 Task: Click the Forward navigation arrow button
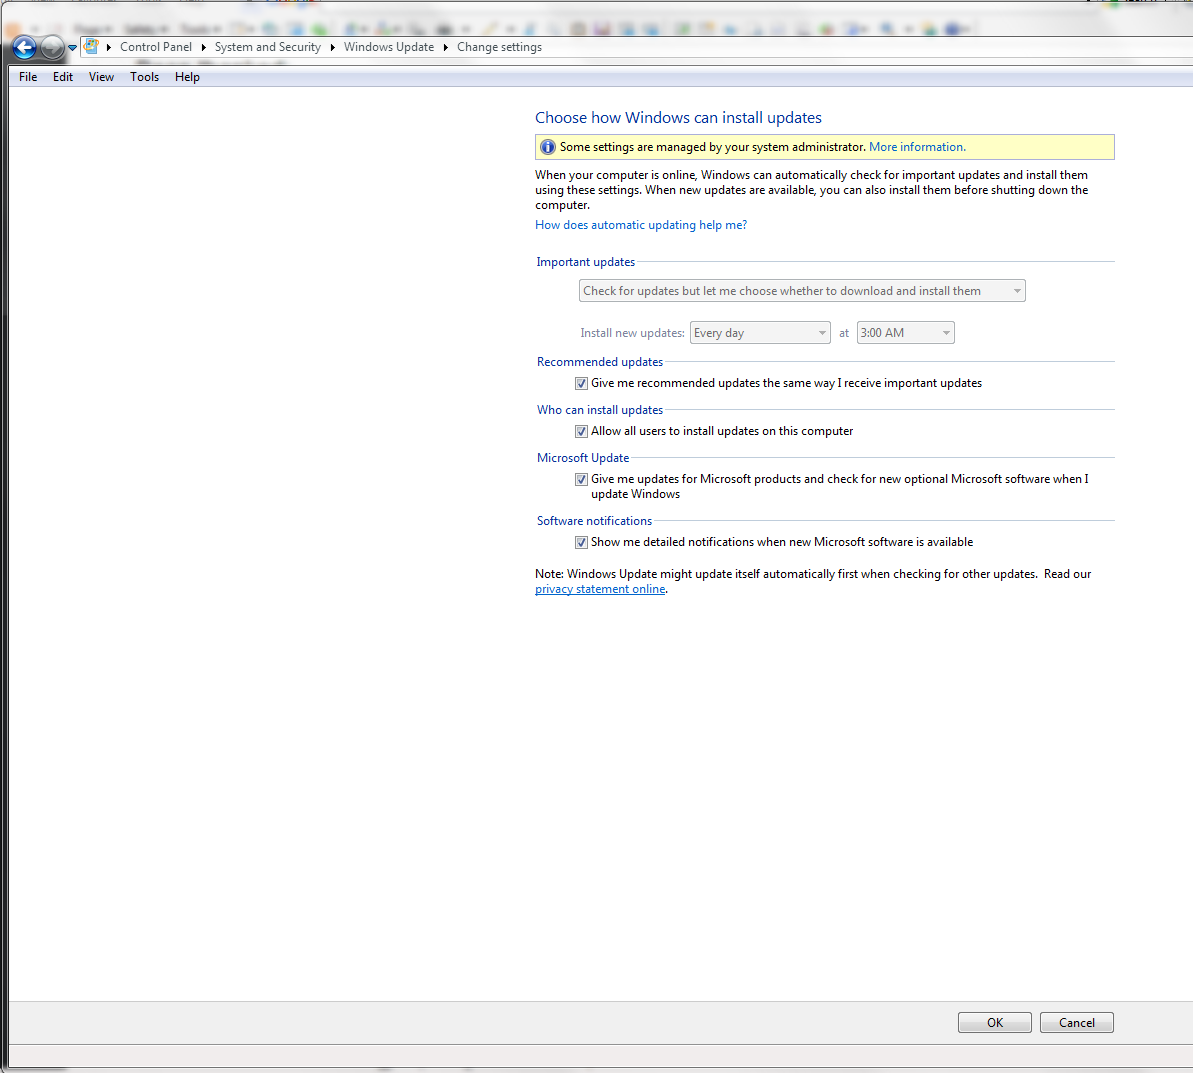tap(52, 48)
